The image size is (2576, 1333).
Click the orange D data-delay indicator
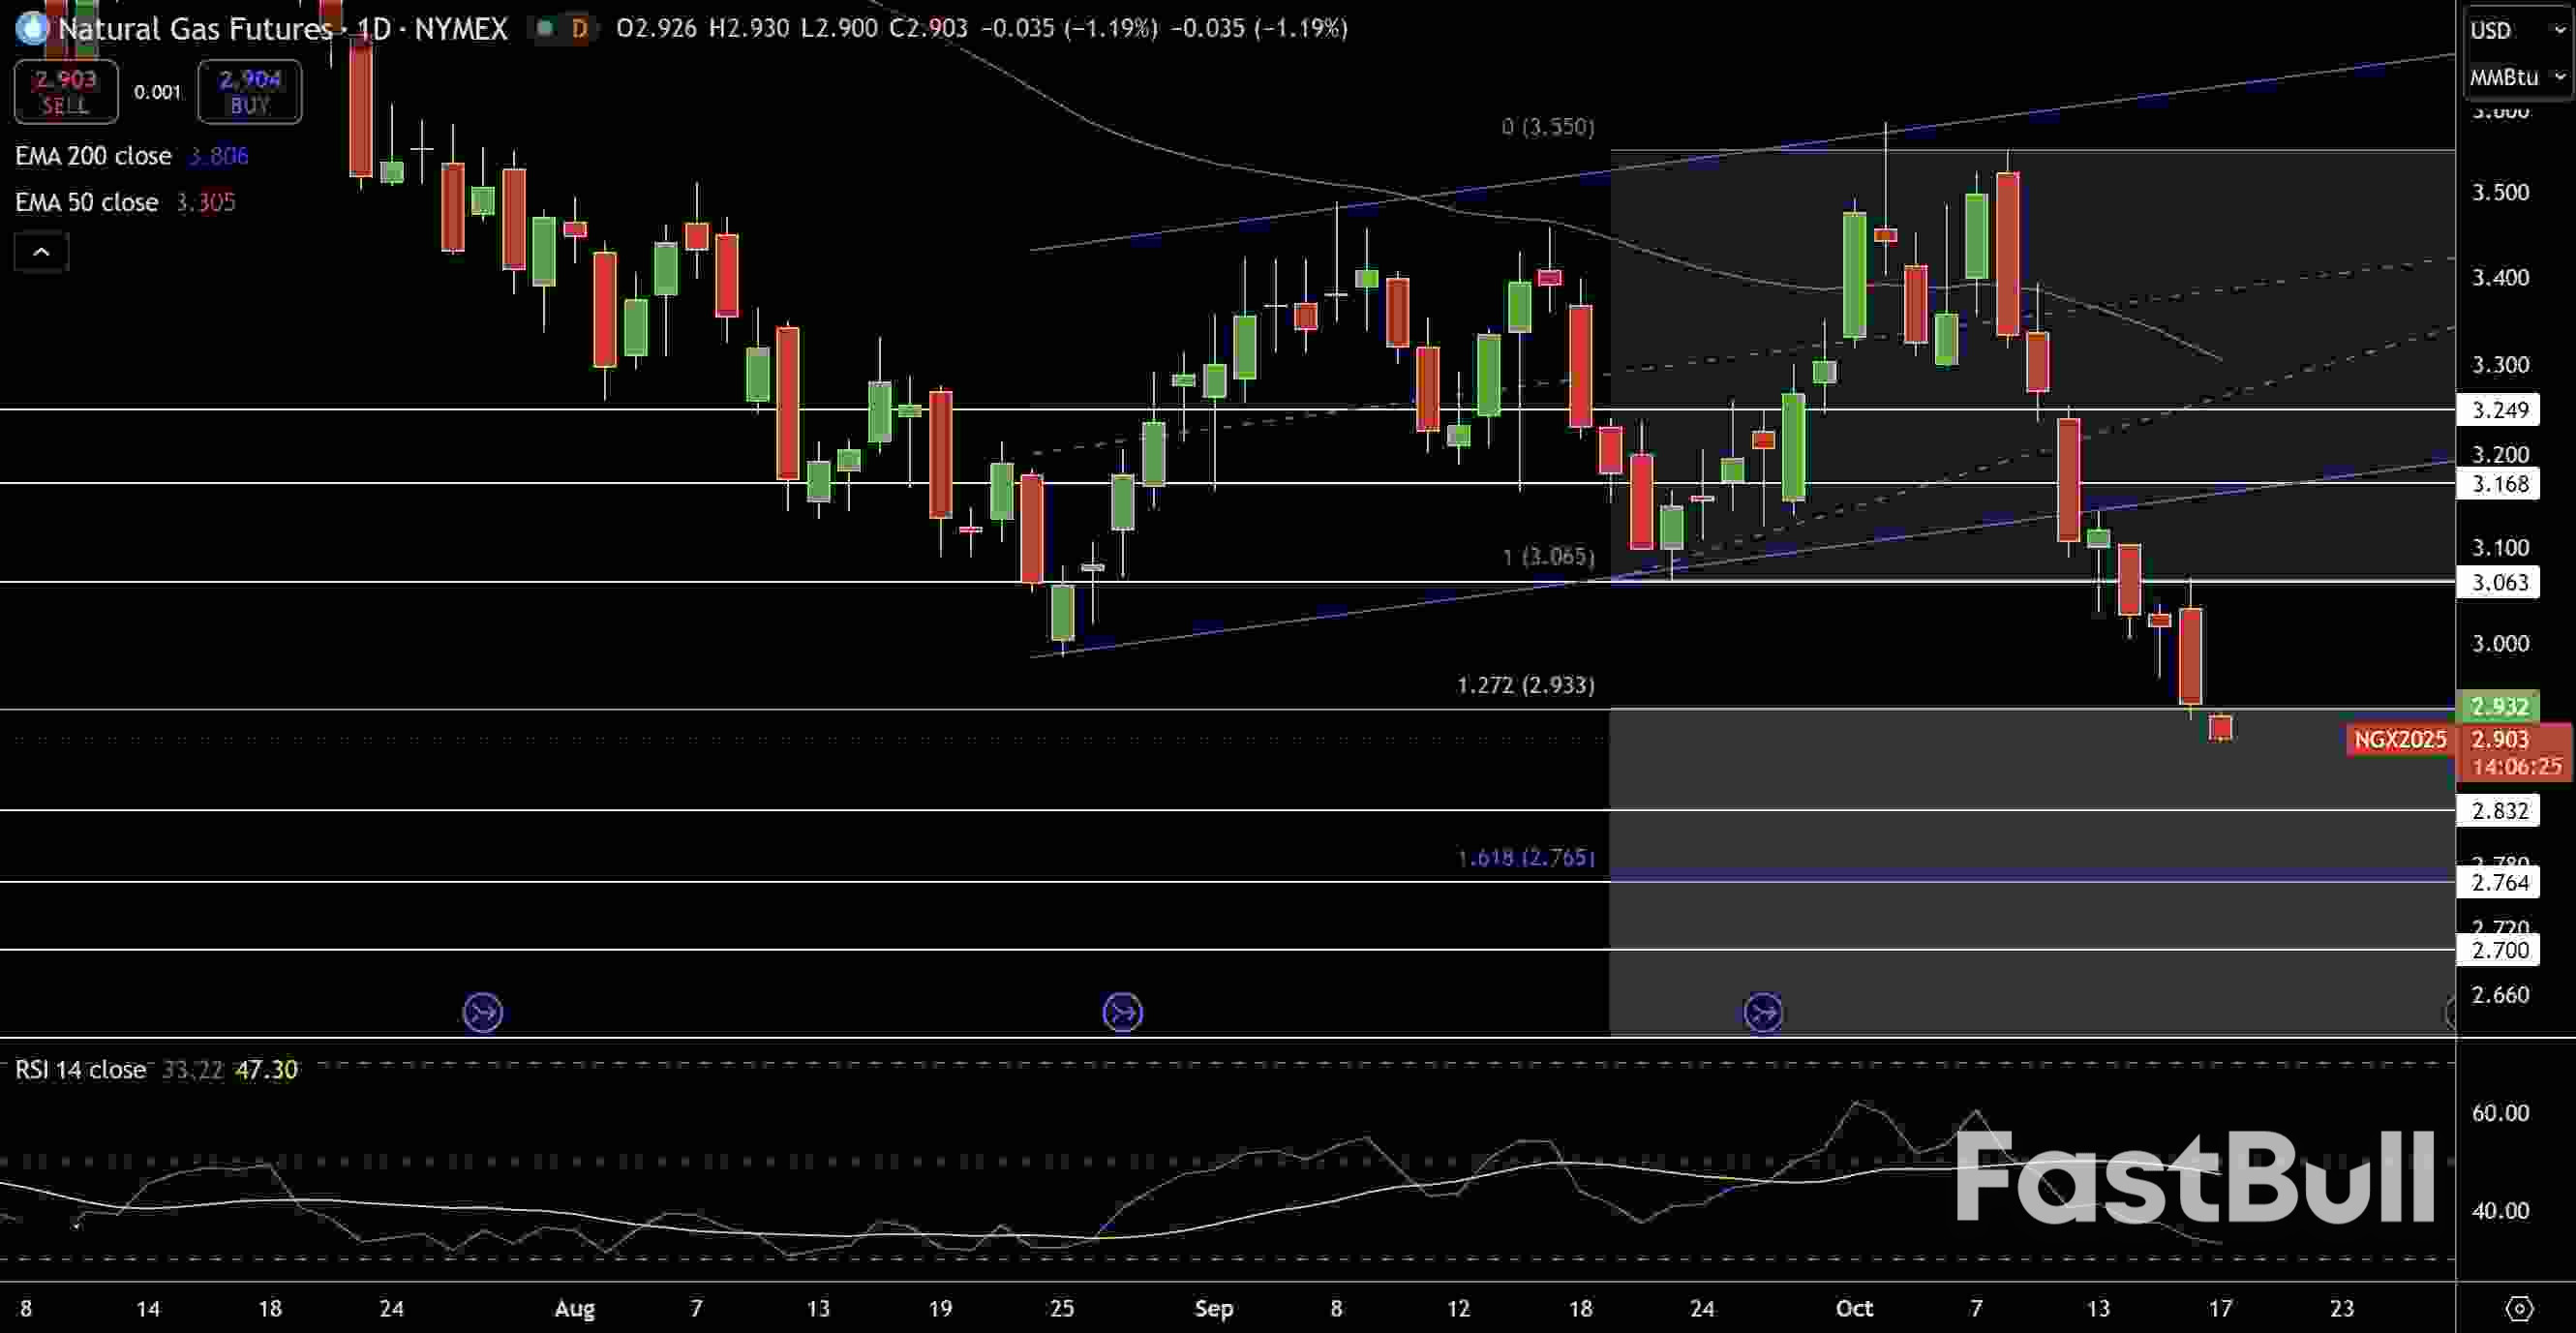579,28
